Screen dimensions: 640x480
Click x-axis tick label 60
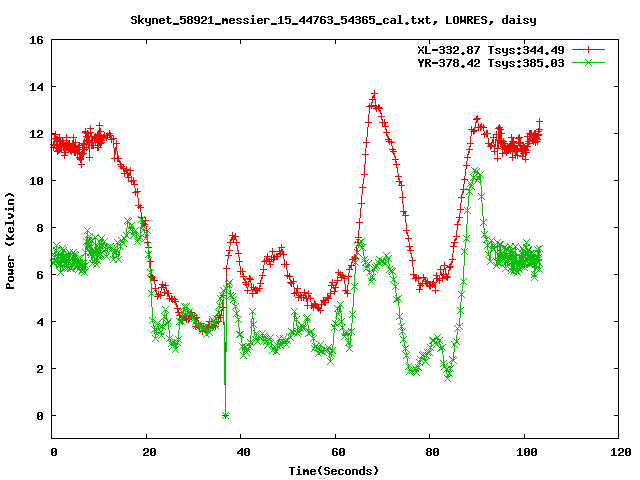pyautogui.click(x=338, y=452)
